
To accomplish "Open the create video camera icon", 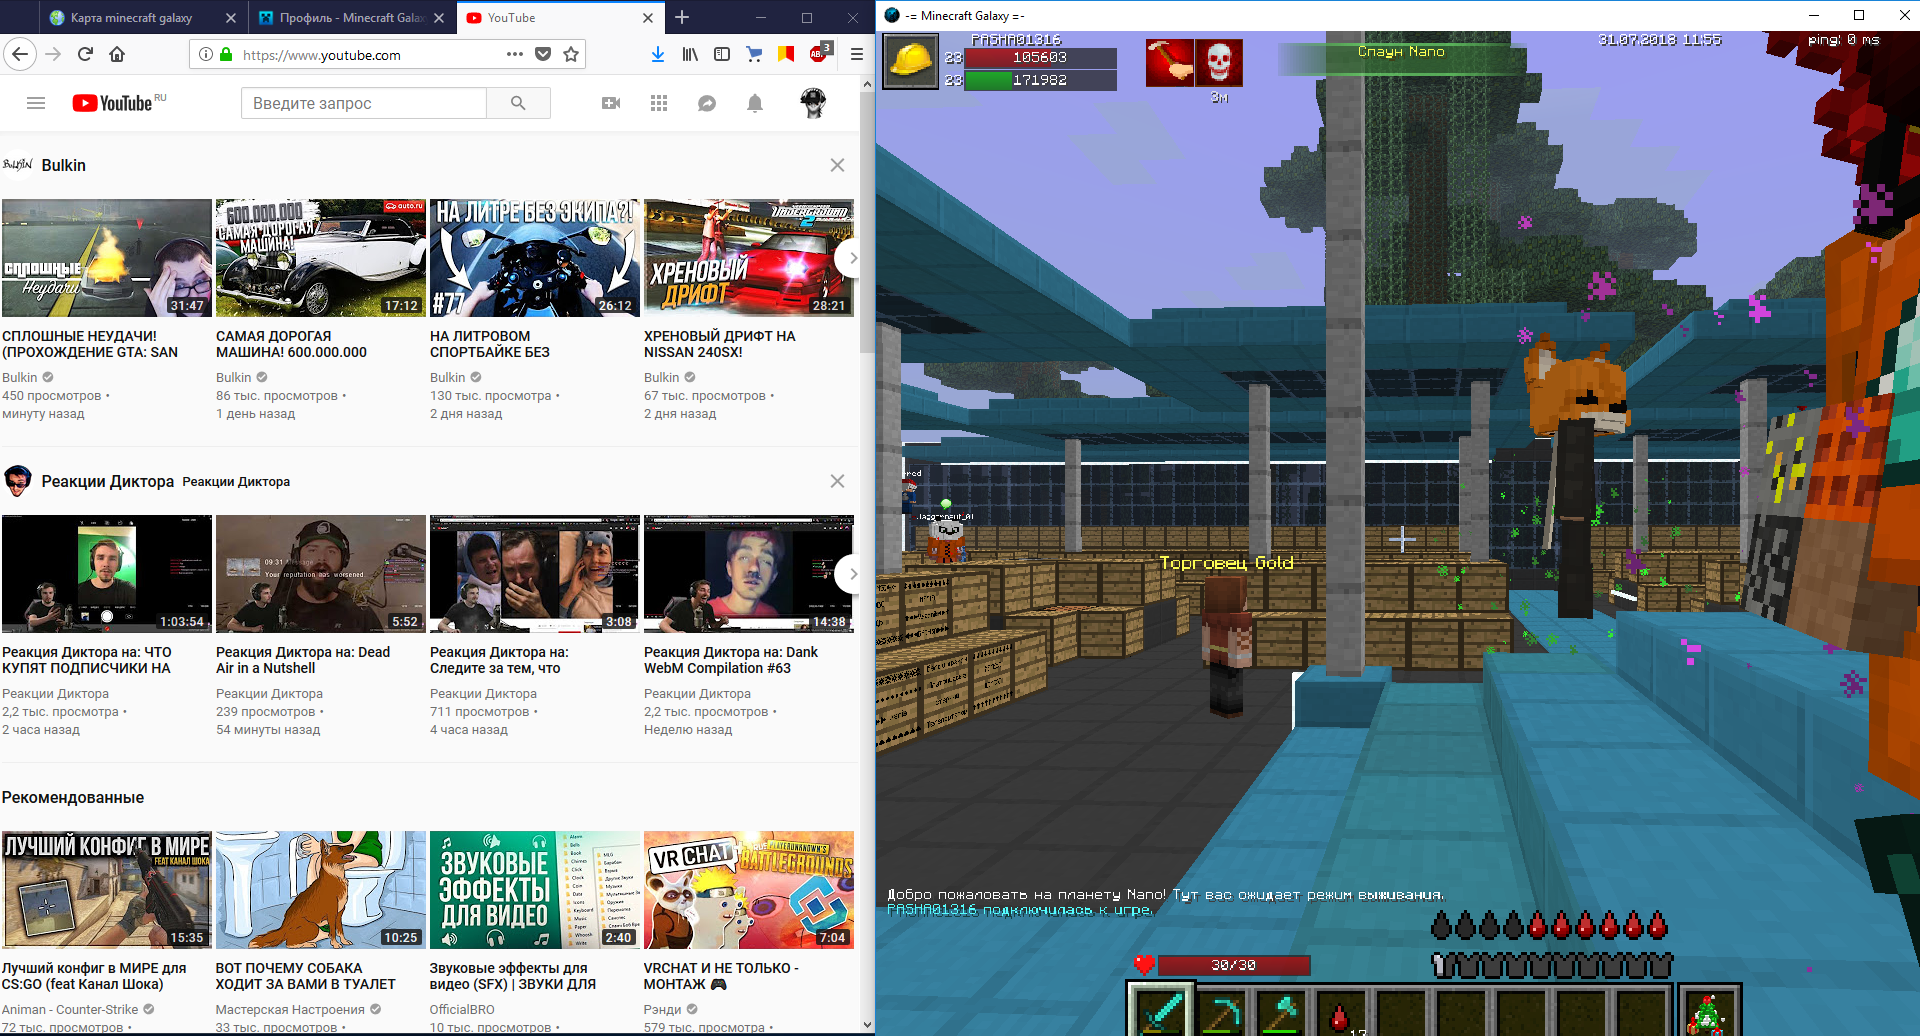I will click(x=611, y=103).
